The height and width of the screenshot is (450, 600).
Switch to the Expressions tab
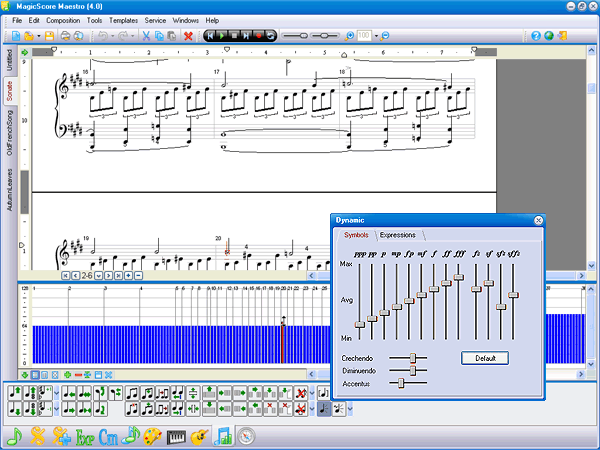(x=398, y=235)
